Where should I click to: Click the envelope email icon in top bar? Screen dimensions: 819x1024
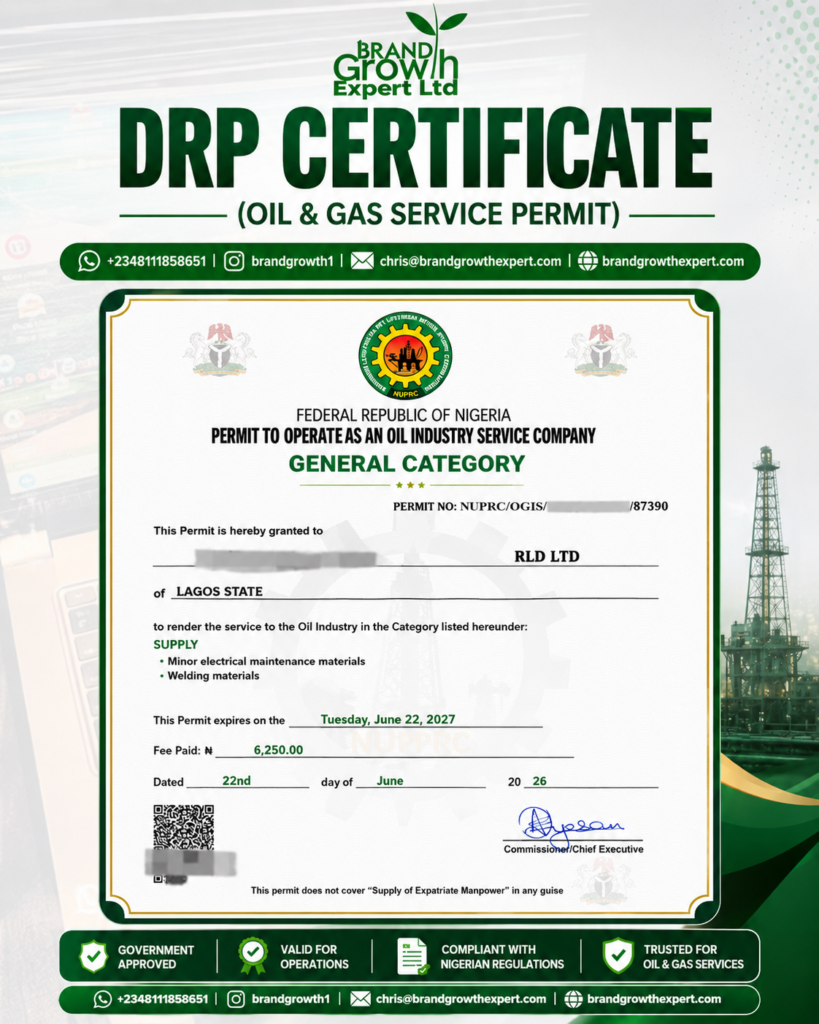pyautogui.click(x=362, y=261)
